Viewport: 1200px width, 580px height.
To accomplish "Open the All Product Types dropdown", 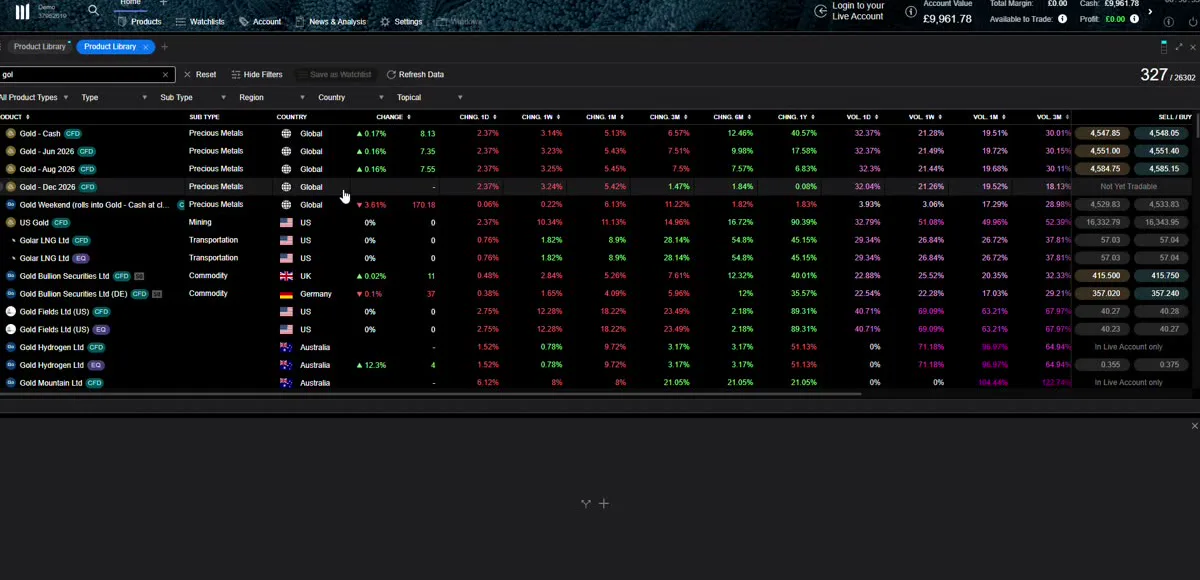I will pyautogui.click(x=35, y=97).
